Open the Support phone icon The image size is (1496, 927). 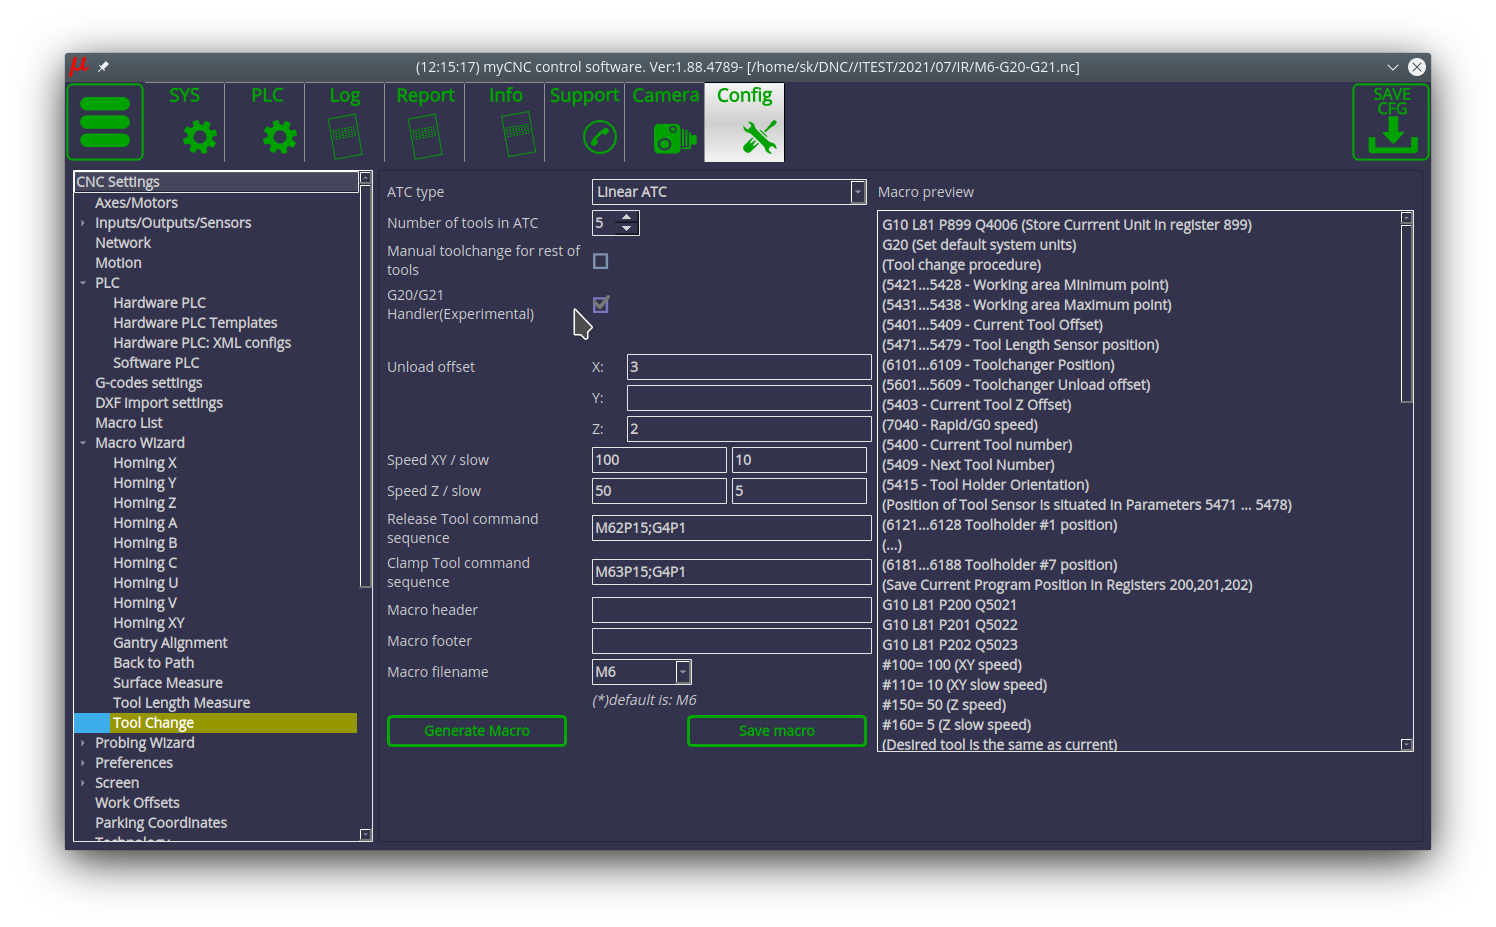pos(599,137)
